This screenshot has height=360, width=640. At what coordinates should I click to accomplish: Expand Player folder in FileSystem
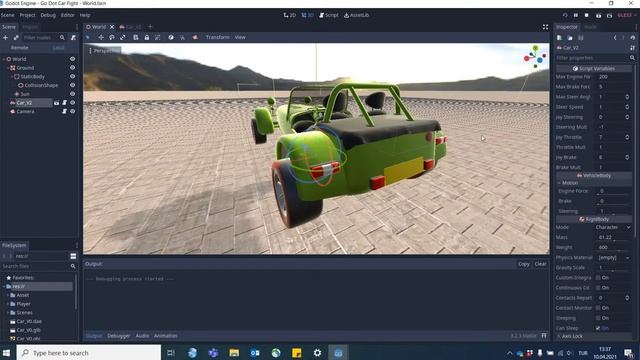point(8,304)
